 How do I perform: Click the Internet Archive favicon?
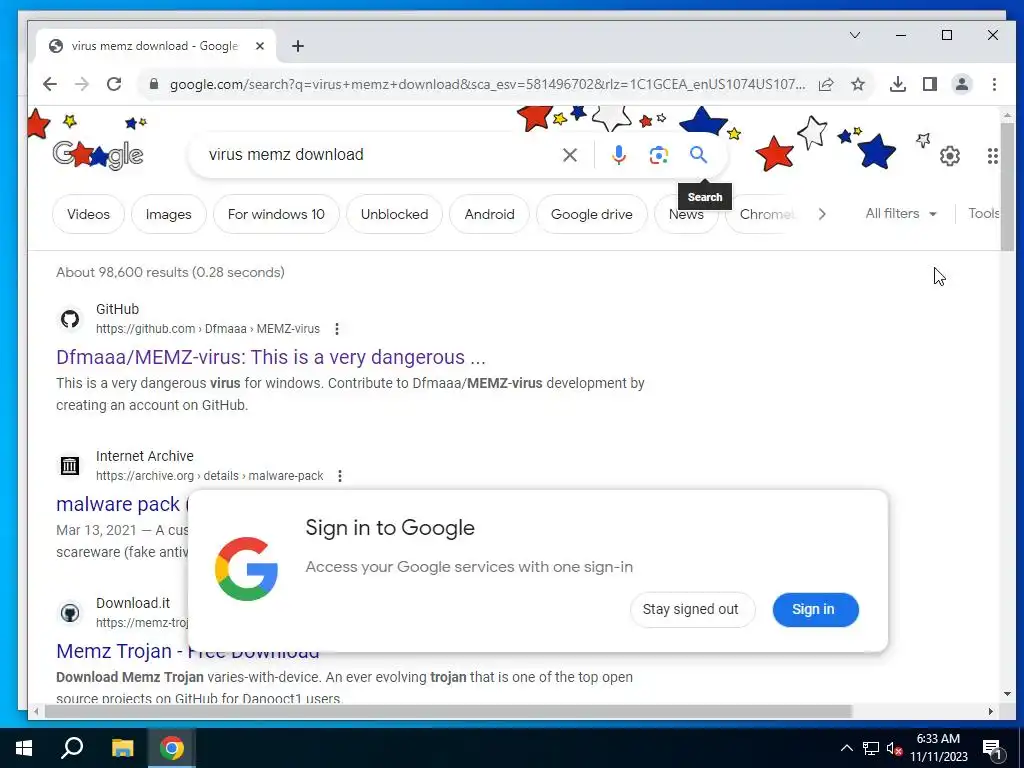70,466
